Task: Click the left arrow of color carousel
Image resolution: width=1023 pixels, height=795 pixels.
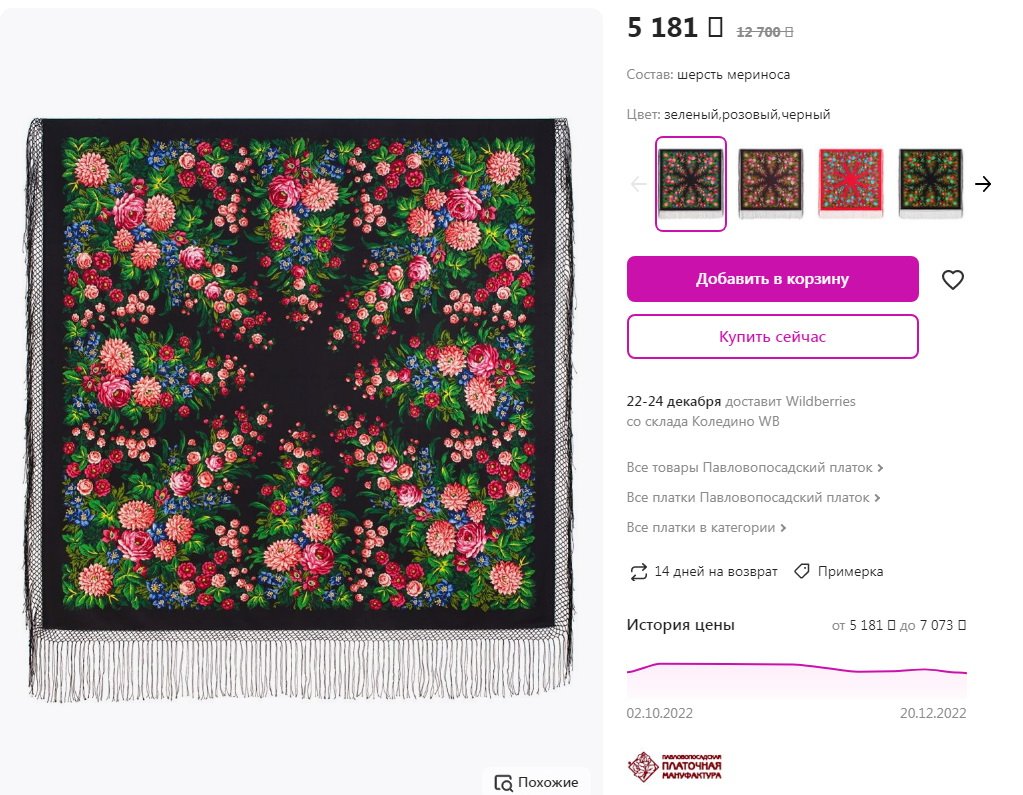Action: tap(639, 184)
